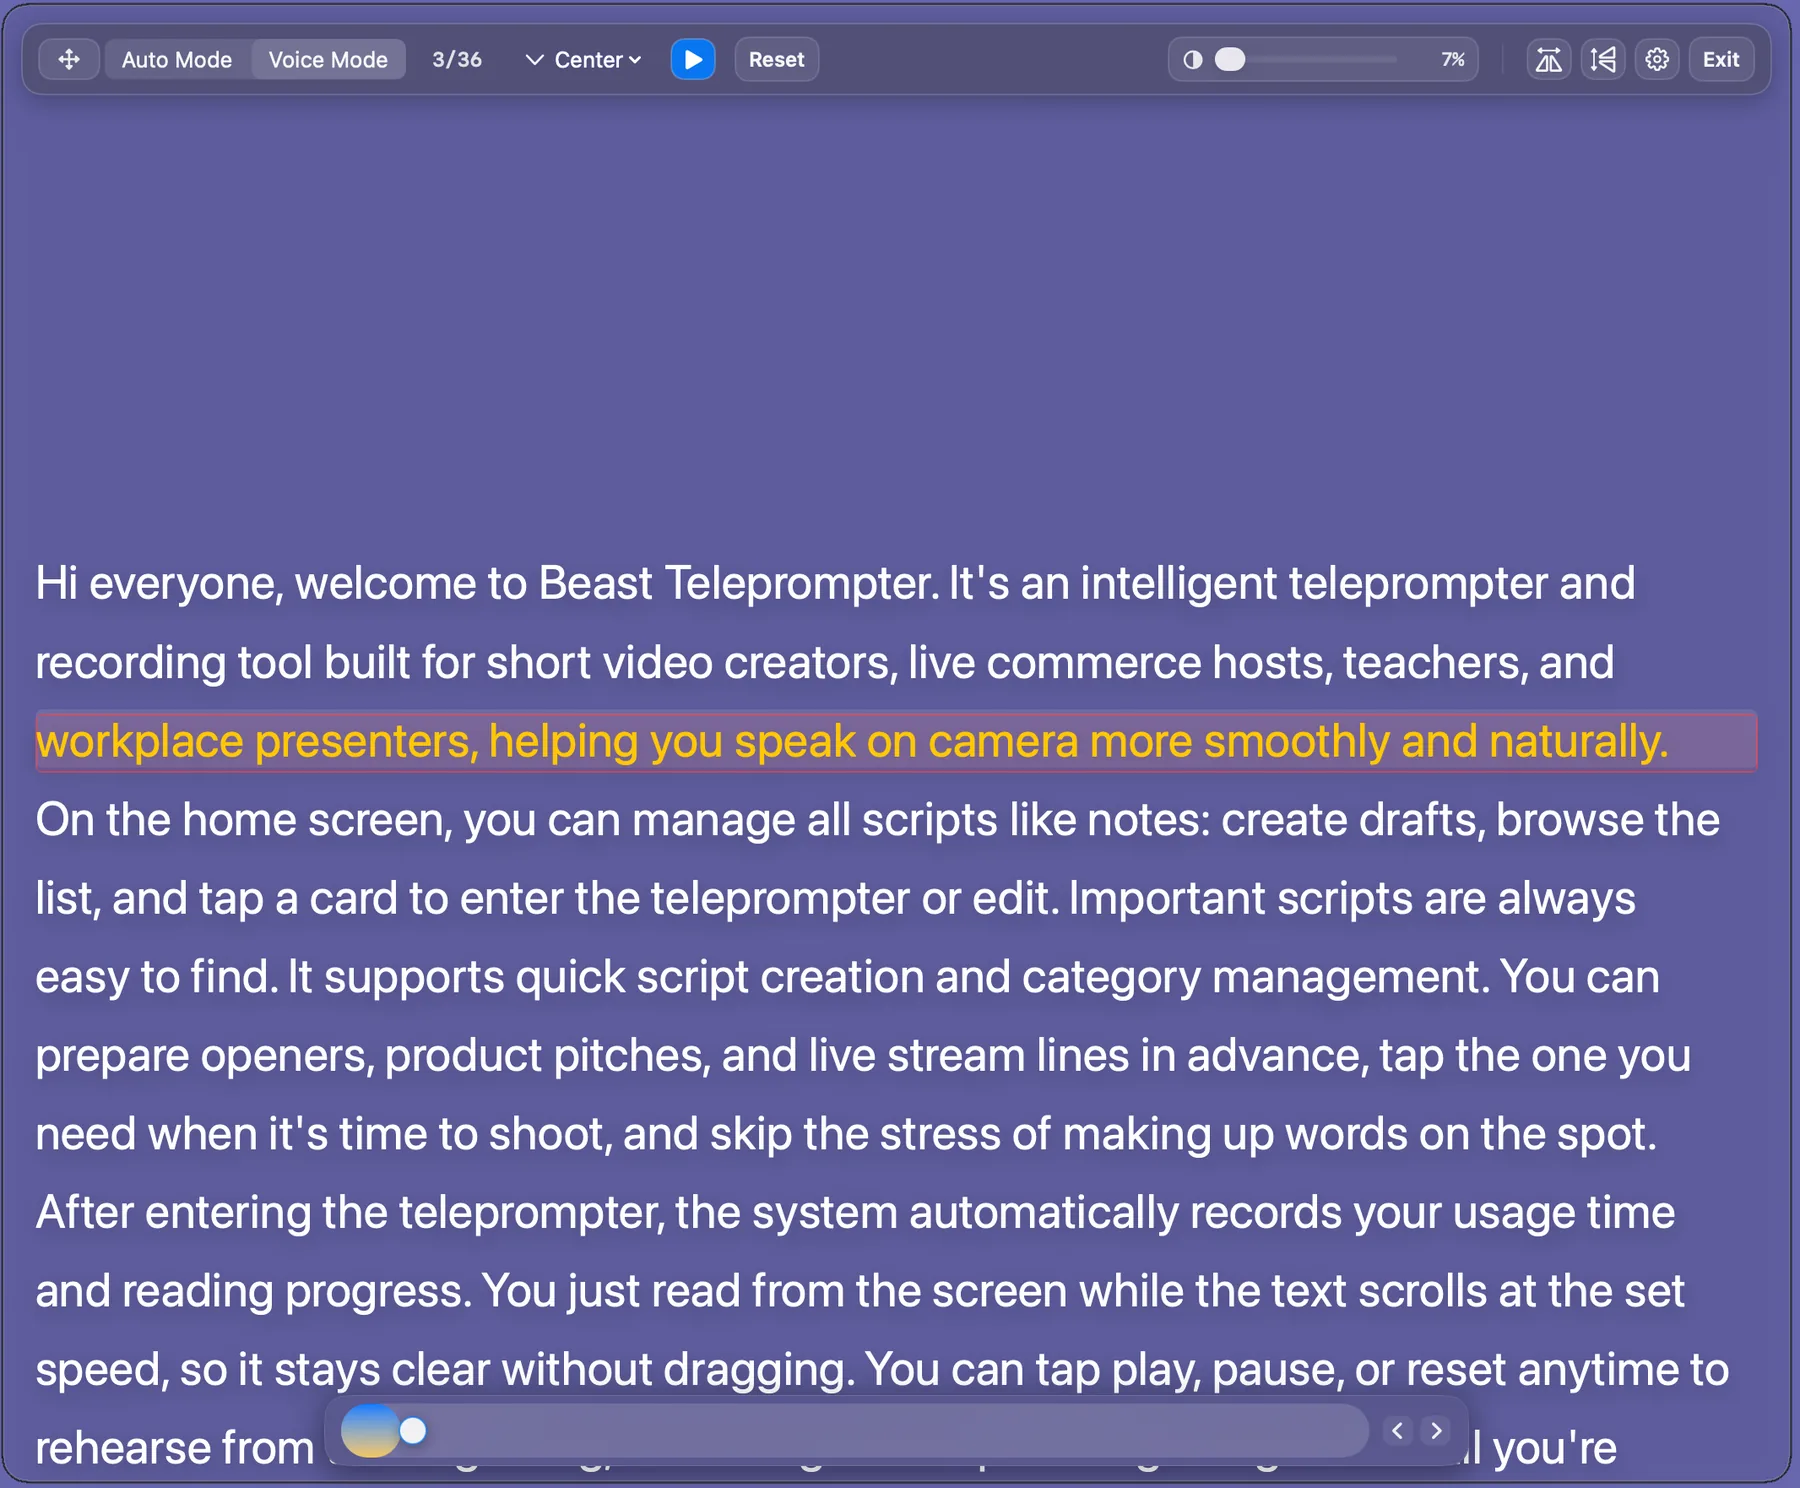Click the Exit button

(1720, 59)
